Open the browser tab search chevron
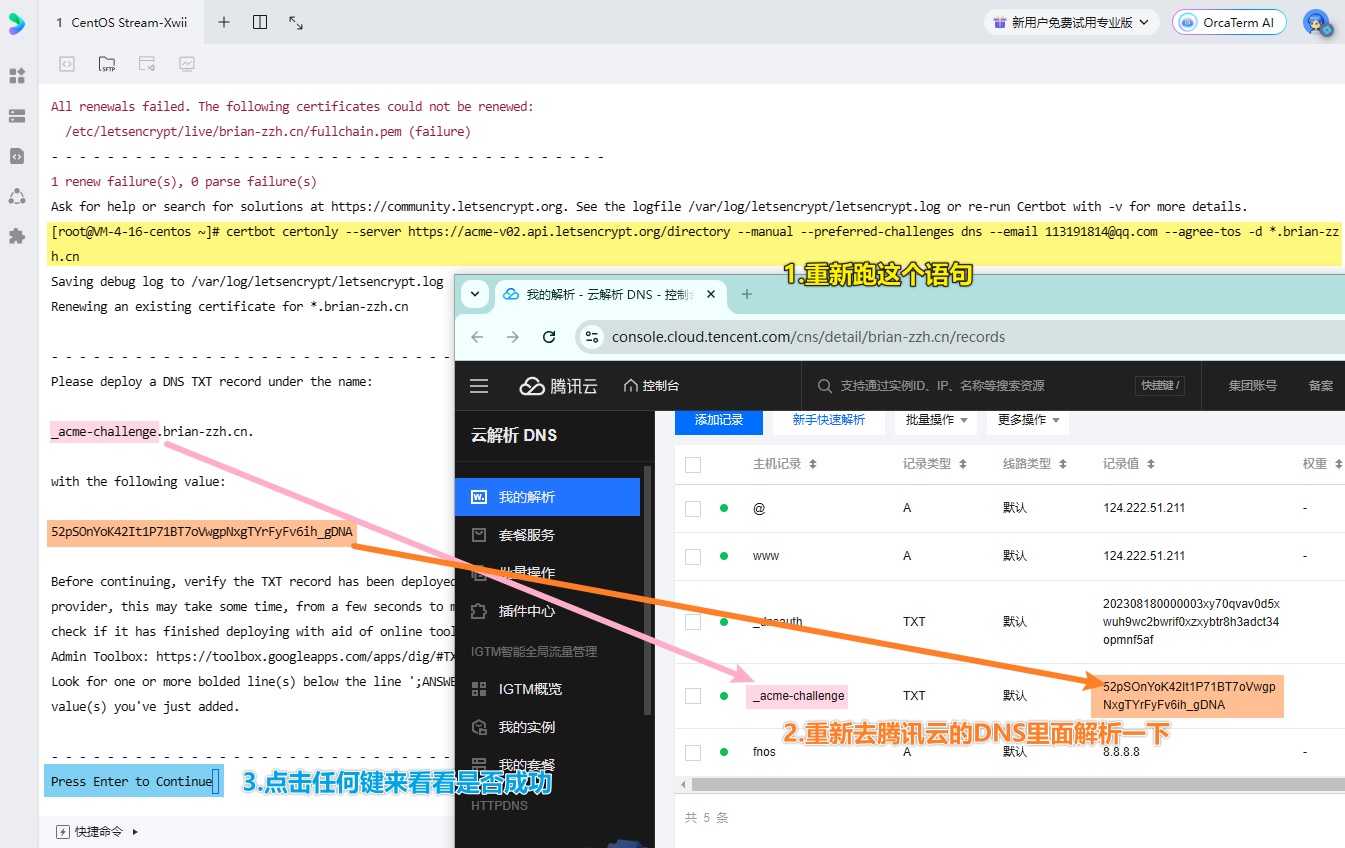This screenshot has height=848, width=1345. click(x=475, y=294)
